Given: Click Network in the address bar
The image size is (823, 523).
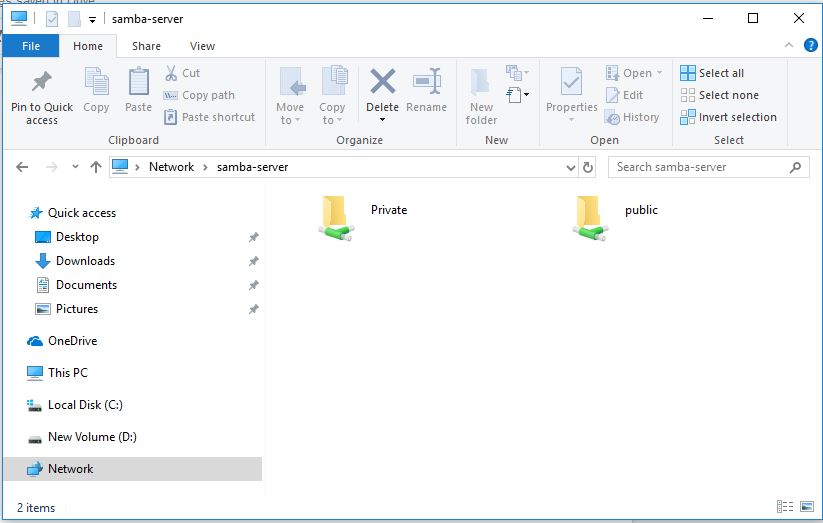Looking at the screenshot, I should (x=172, y=167).
